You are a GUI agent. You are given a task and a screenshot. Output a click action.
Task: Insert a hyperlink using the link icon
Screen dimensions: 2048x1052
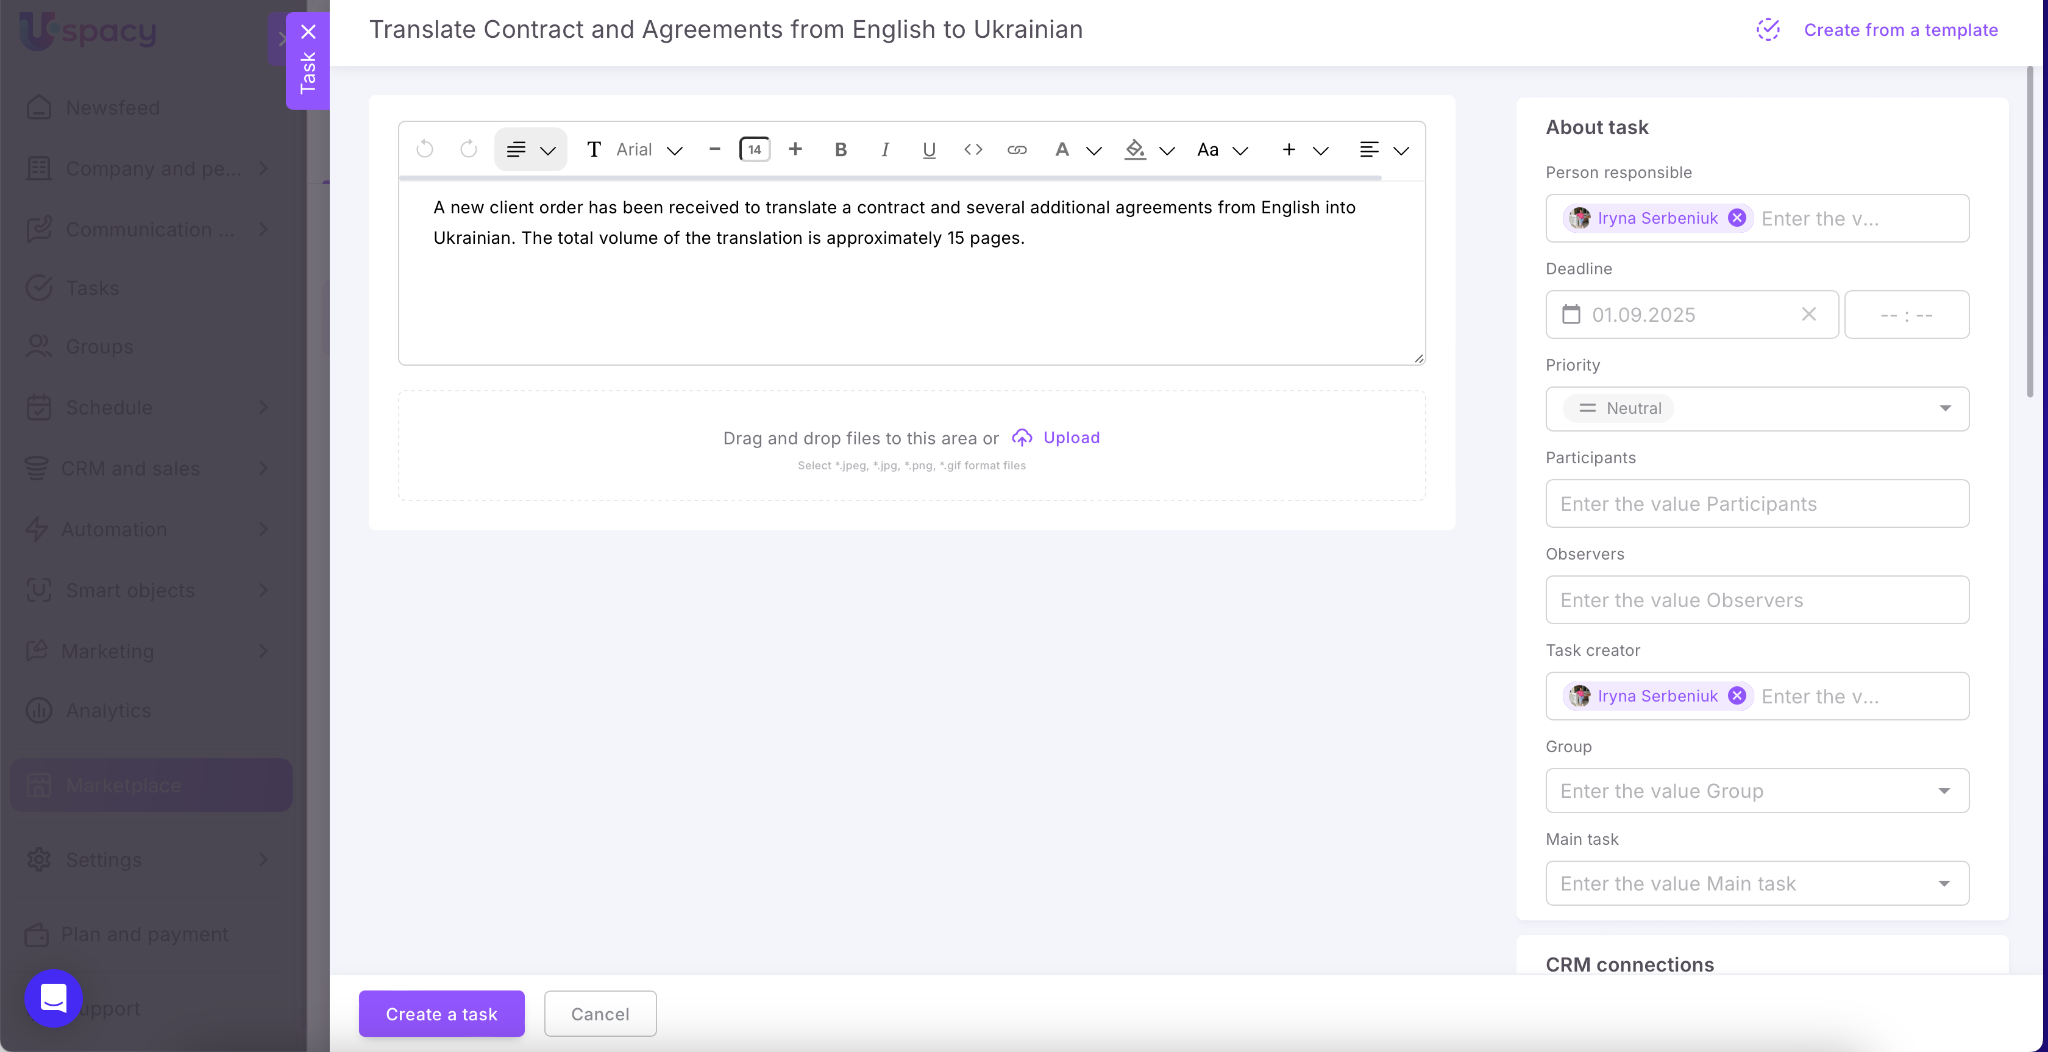pos(1016,150)
